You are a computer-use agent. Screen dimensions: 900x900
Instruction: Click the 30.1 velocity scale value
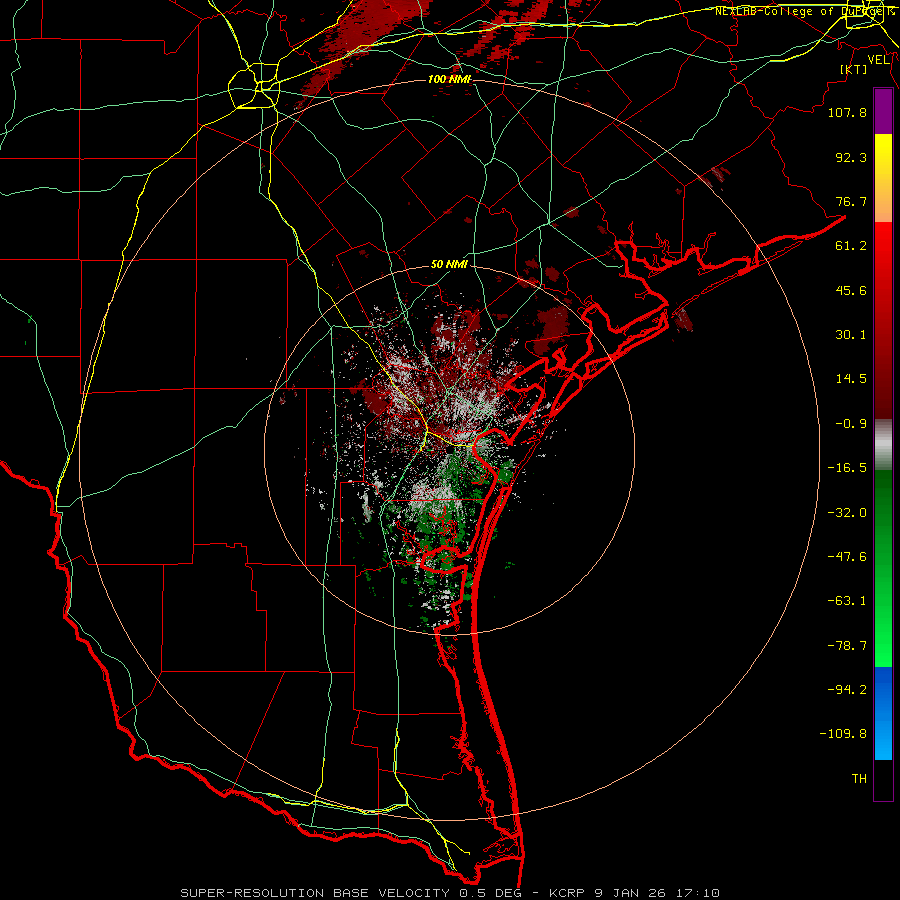(x=851, y=335)
